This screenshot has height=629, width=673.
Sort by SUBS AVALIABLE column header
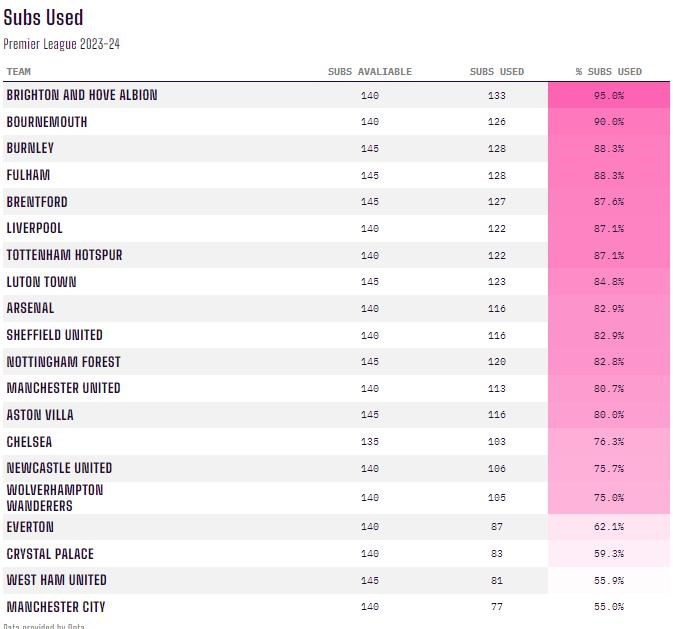click(x=369, y=72)
